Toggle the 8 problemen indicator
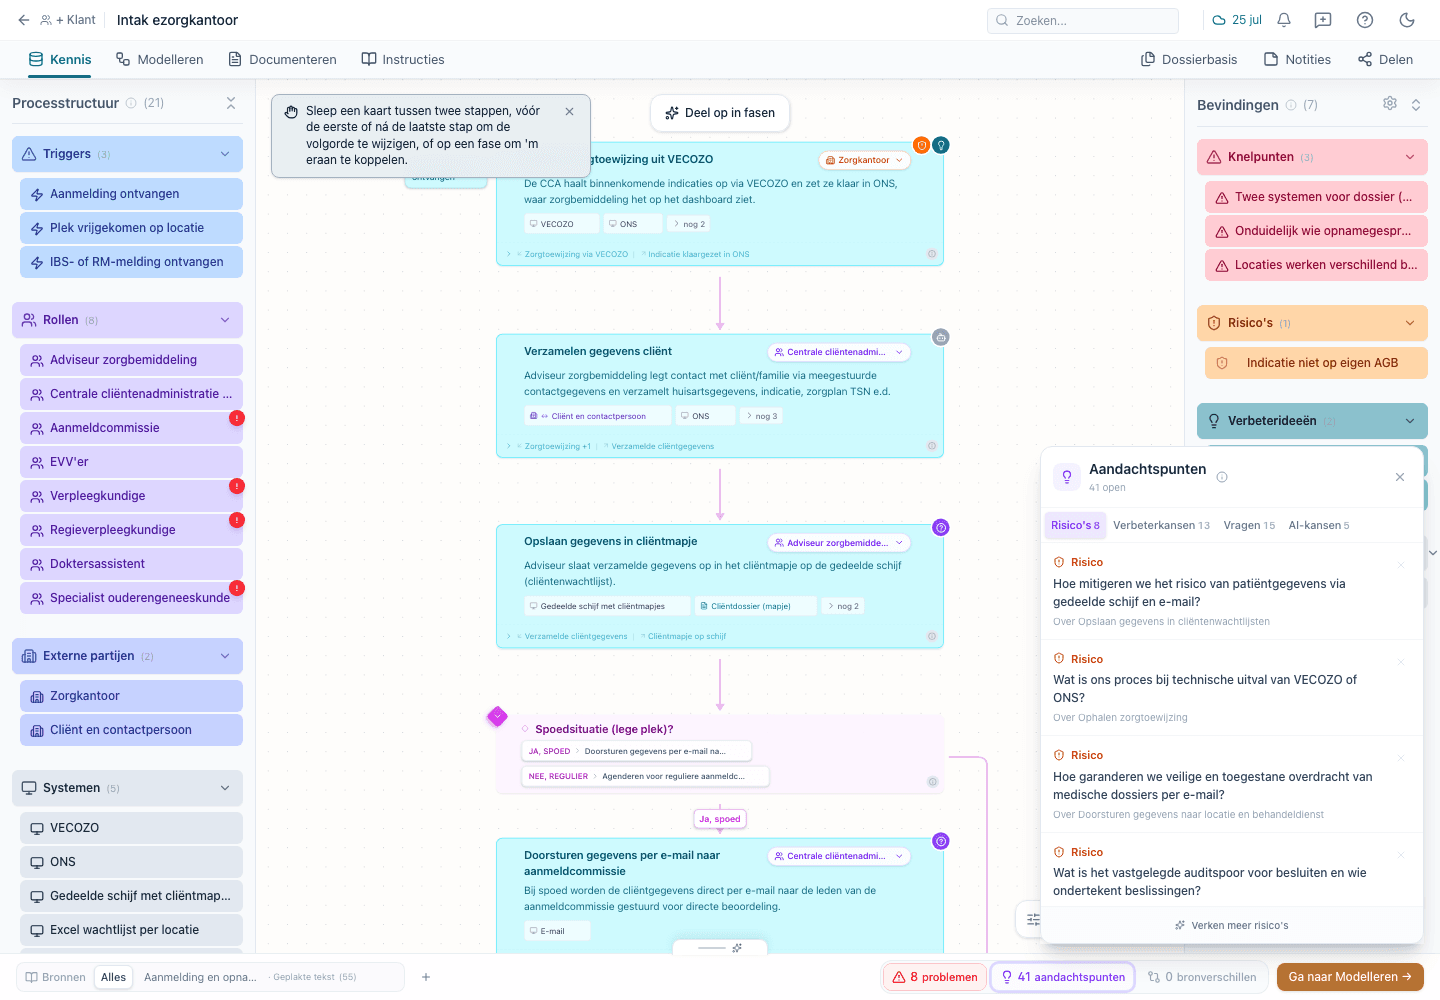Image resolution: width=1440 pixels, height=1000 pixels. coord(935,977)
